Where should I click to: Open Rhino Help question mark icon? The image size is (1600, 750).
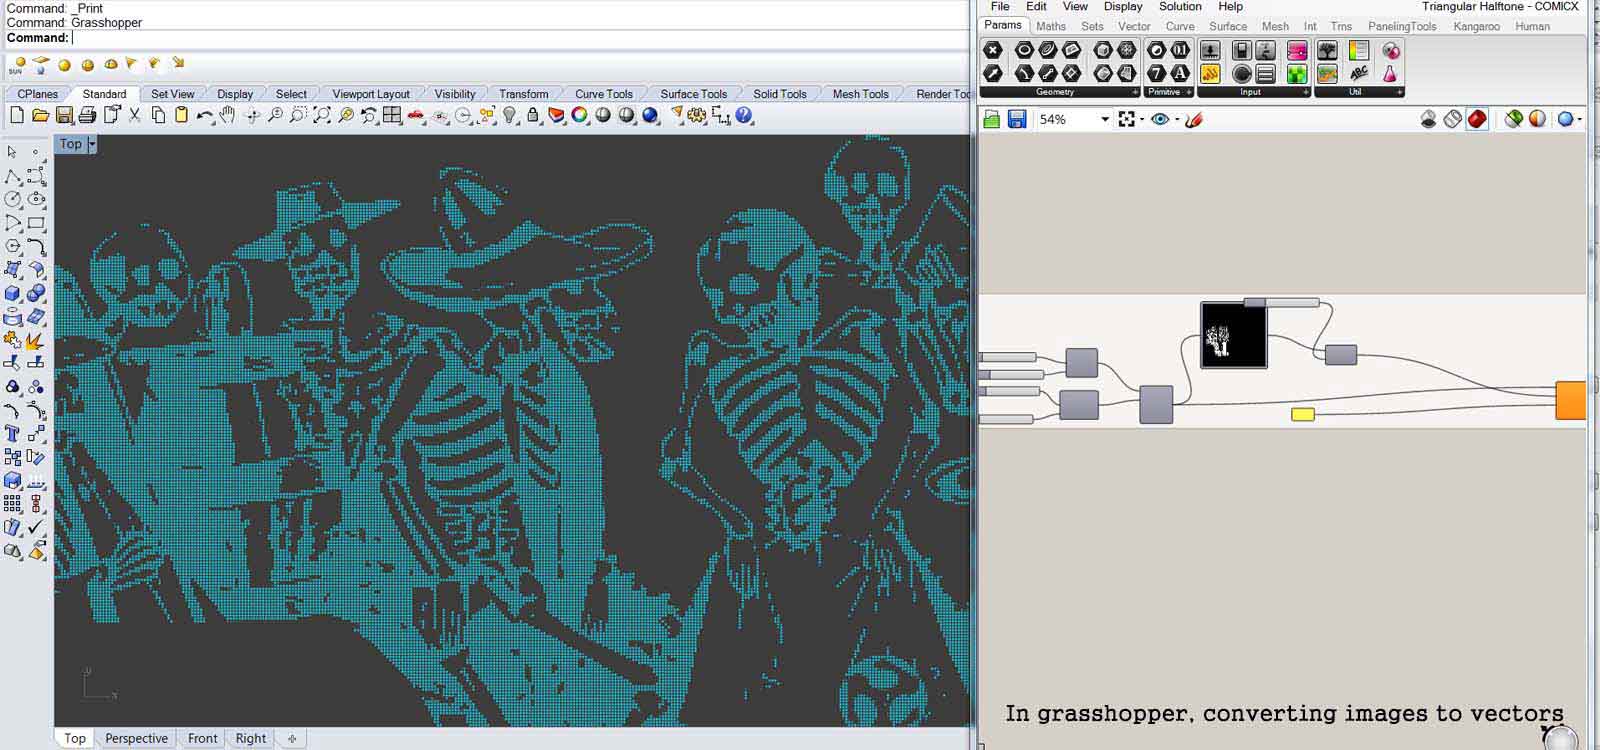pos(744,116)
